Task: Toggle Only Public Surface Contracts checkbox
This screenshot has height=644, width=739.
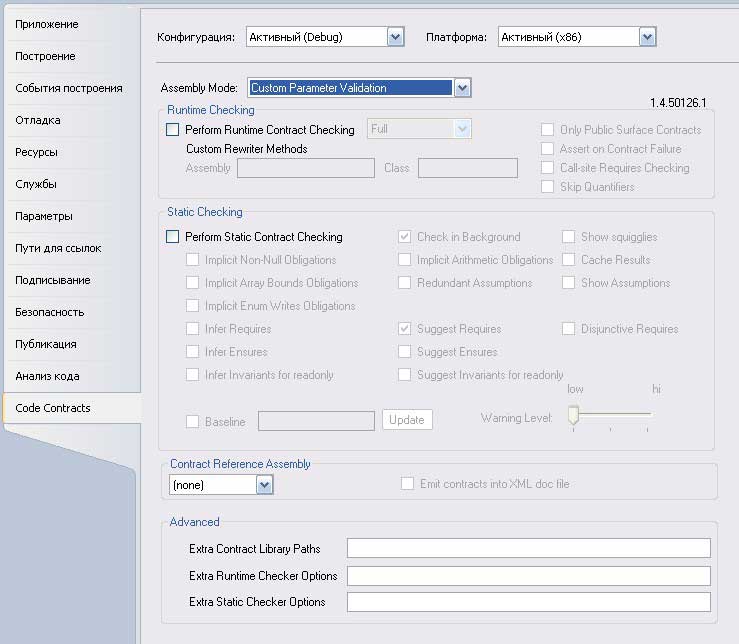Action: pyautogui.click(x=547, y=130)
